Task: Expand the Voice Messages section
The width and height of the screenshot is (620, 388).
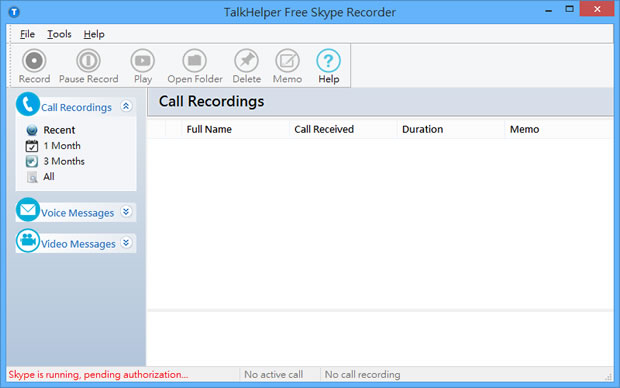Action: point(126,212)
